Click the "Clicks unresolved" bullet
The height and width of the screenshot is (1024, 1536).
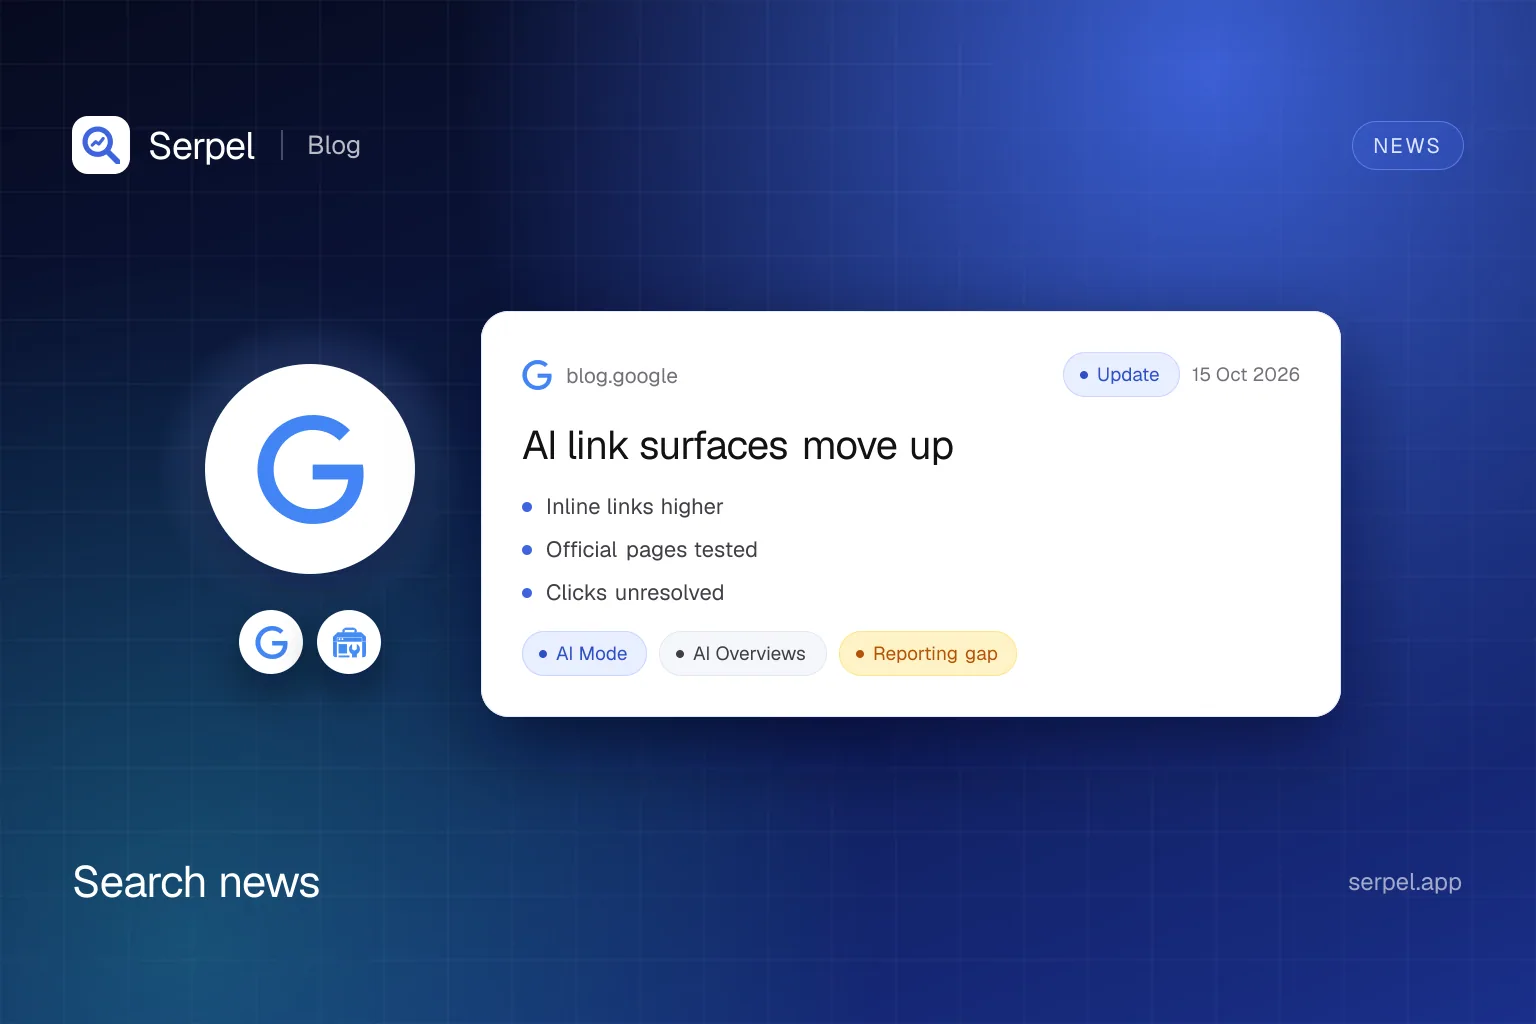634,593
